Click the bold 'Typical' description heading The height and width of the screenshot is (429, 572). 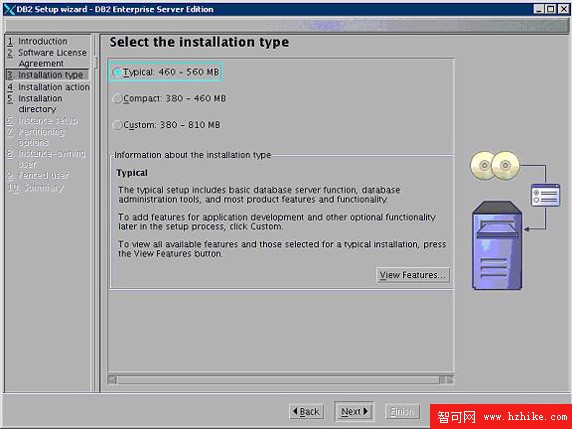(132, 173)
